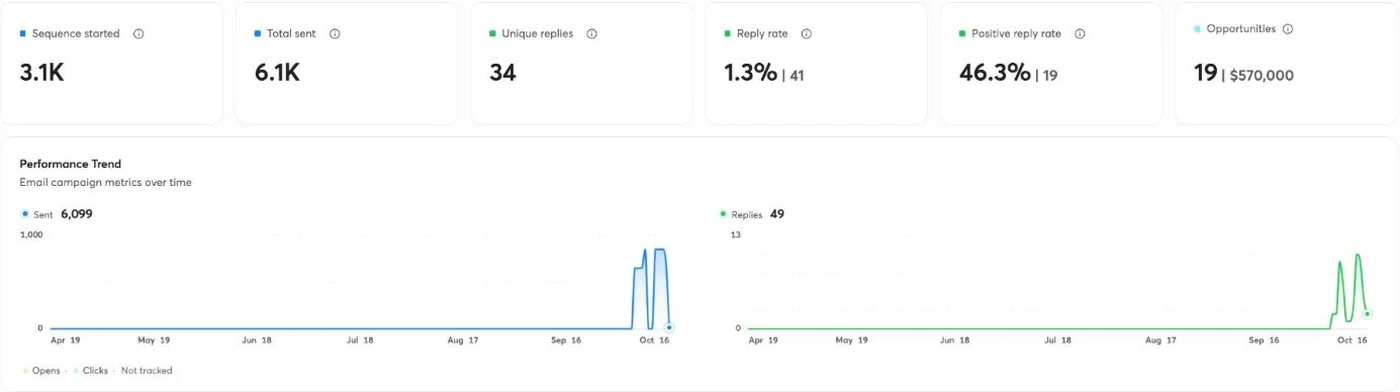Click the info icon beside Positive reply rate
This screenshot has height=392, width=1400.
[x=1080, y=34]
